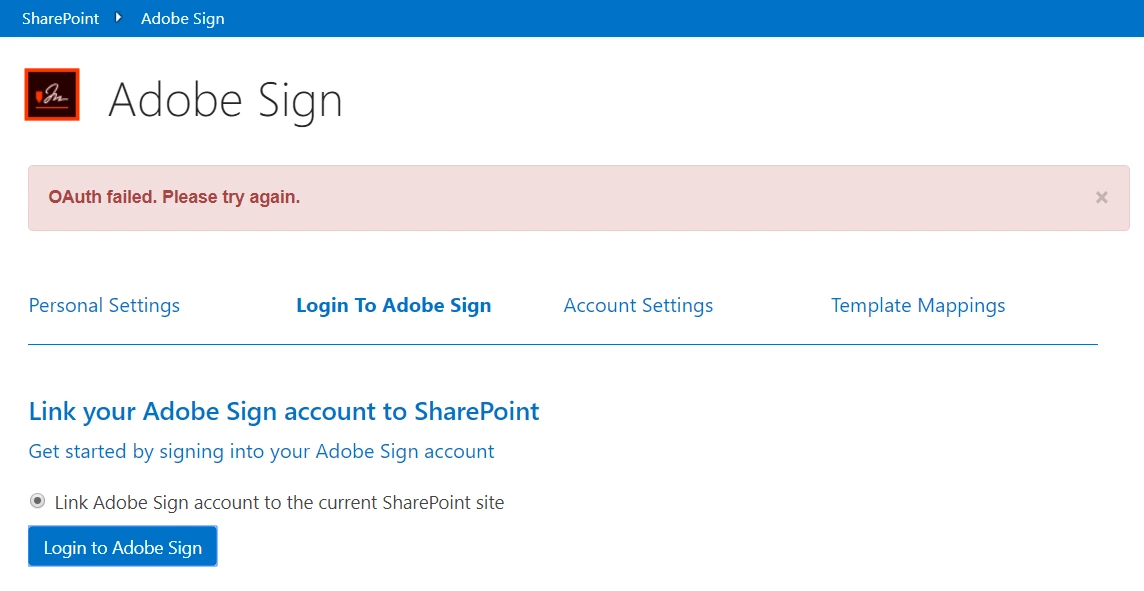
Task: Click the breadcrumb arrow after SharePoint
Action: (x=119, y=17)
